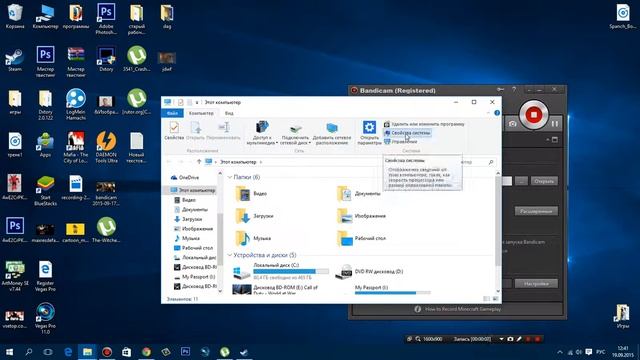Open Microsoft Edge from the taskbar

(68, 351)
